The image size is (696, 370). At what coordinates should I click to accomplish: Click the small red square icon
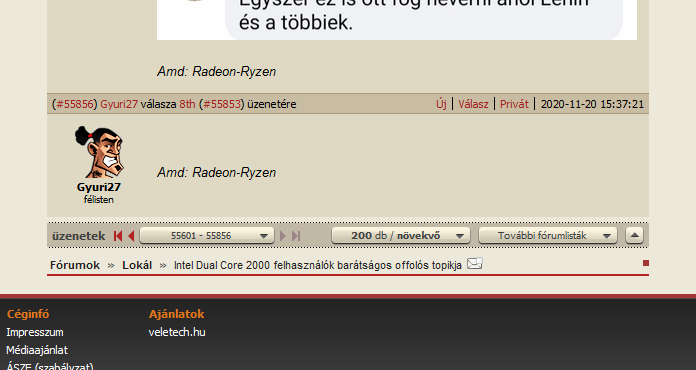[646, 263]
